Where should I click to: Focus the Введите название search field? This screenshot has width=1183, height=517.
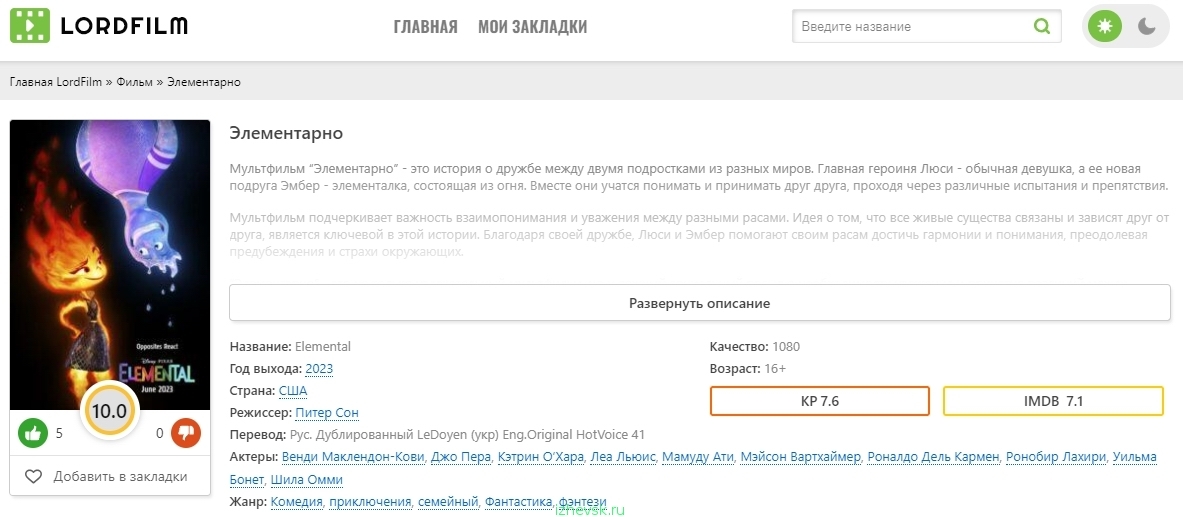point(926,26)
